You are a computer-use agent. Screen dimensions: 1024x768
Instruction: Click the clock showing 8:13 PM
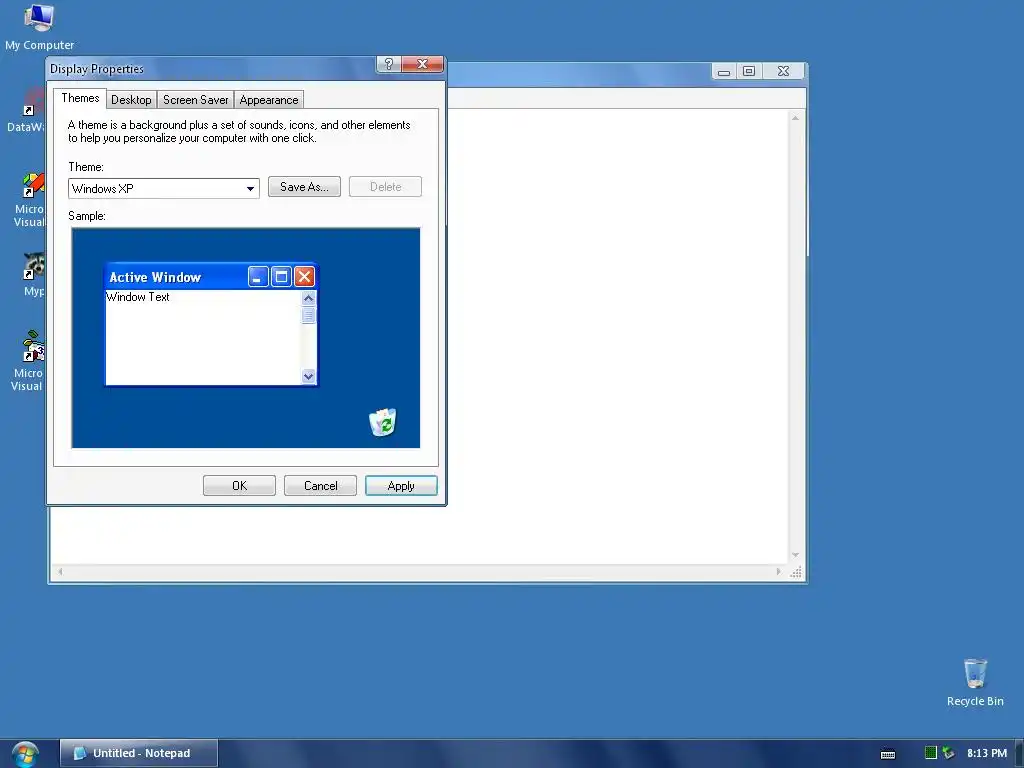(987, 753)
